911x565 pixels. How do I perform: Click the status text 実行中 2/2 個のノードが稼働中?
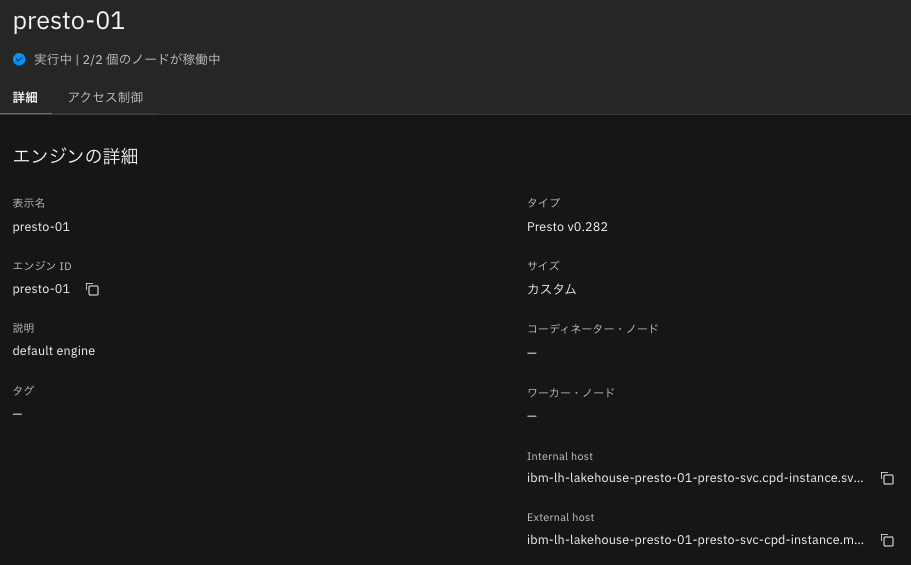tap(127, 59)
